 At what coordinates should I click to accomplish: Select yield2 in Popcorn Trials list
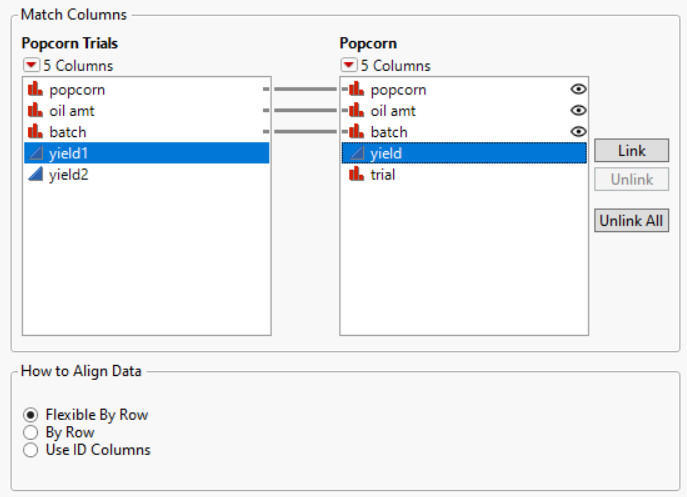pos(69,174)
